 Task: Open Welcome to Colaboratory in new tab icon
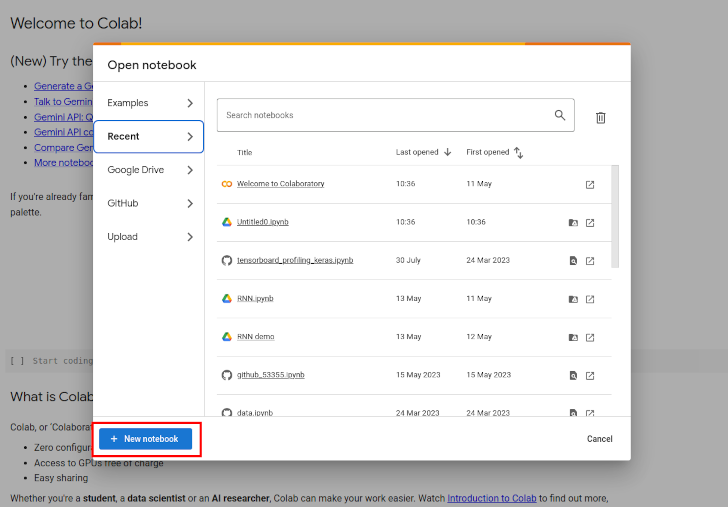[x=590, y=185]
